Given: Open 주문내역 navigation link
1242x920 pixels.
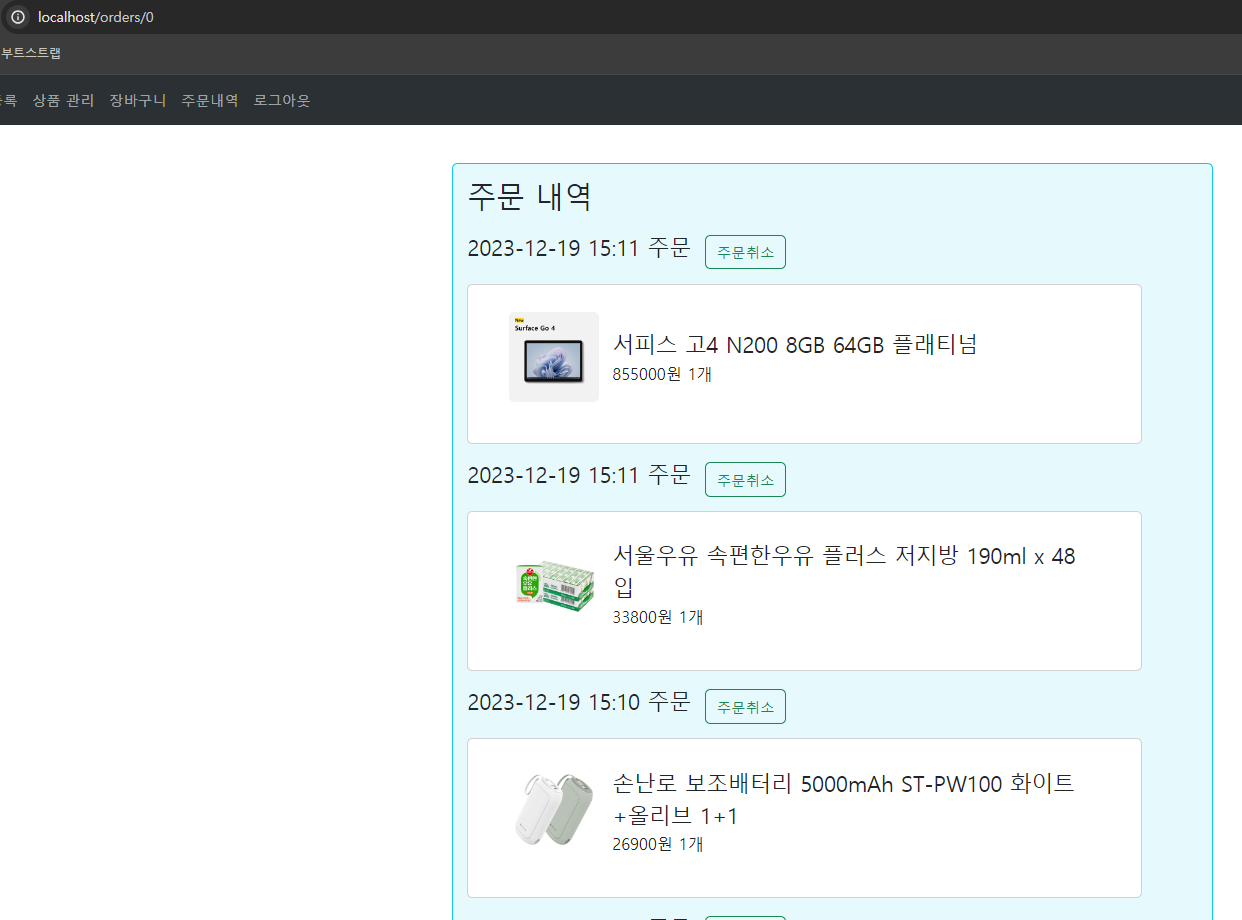Looking at the screenshot, I should [x=210, y=100].
